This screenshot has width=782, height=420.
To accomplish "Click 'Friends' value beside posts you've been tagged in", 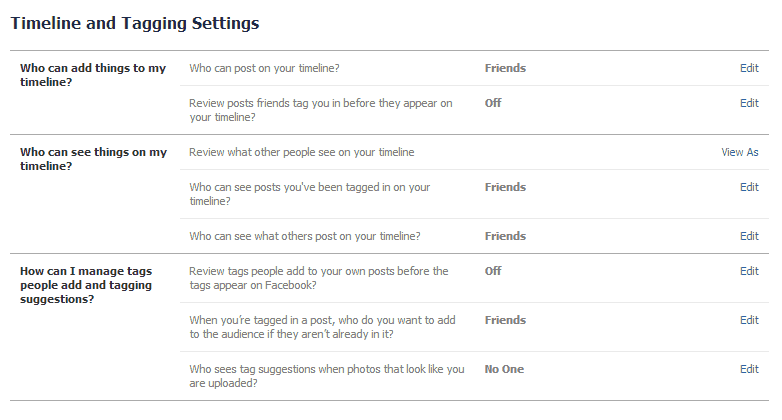I will (x=505, y=187).
